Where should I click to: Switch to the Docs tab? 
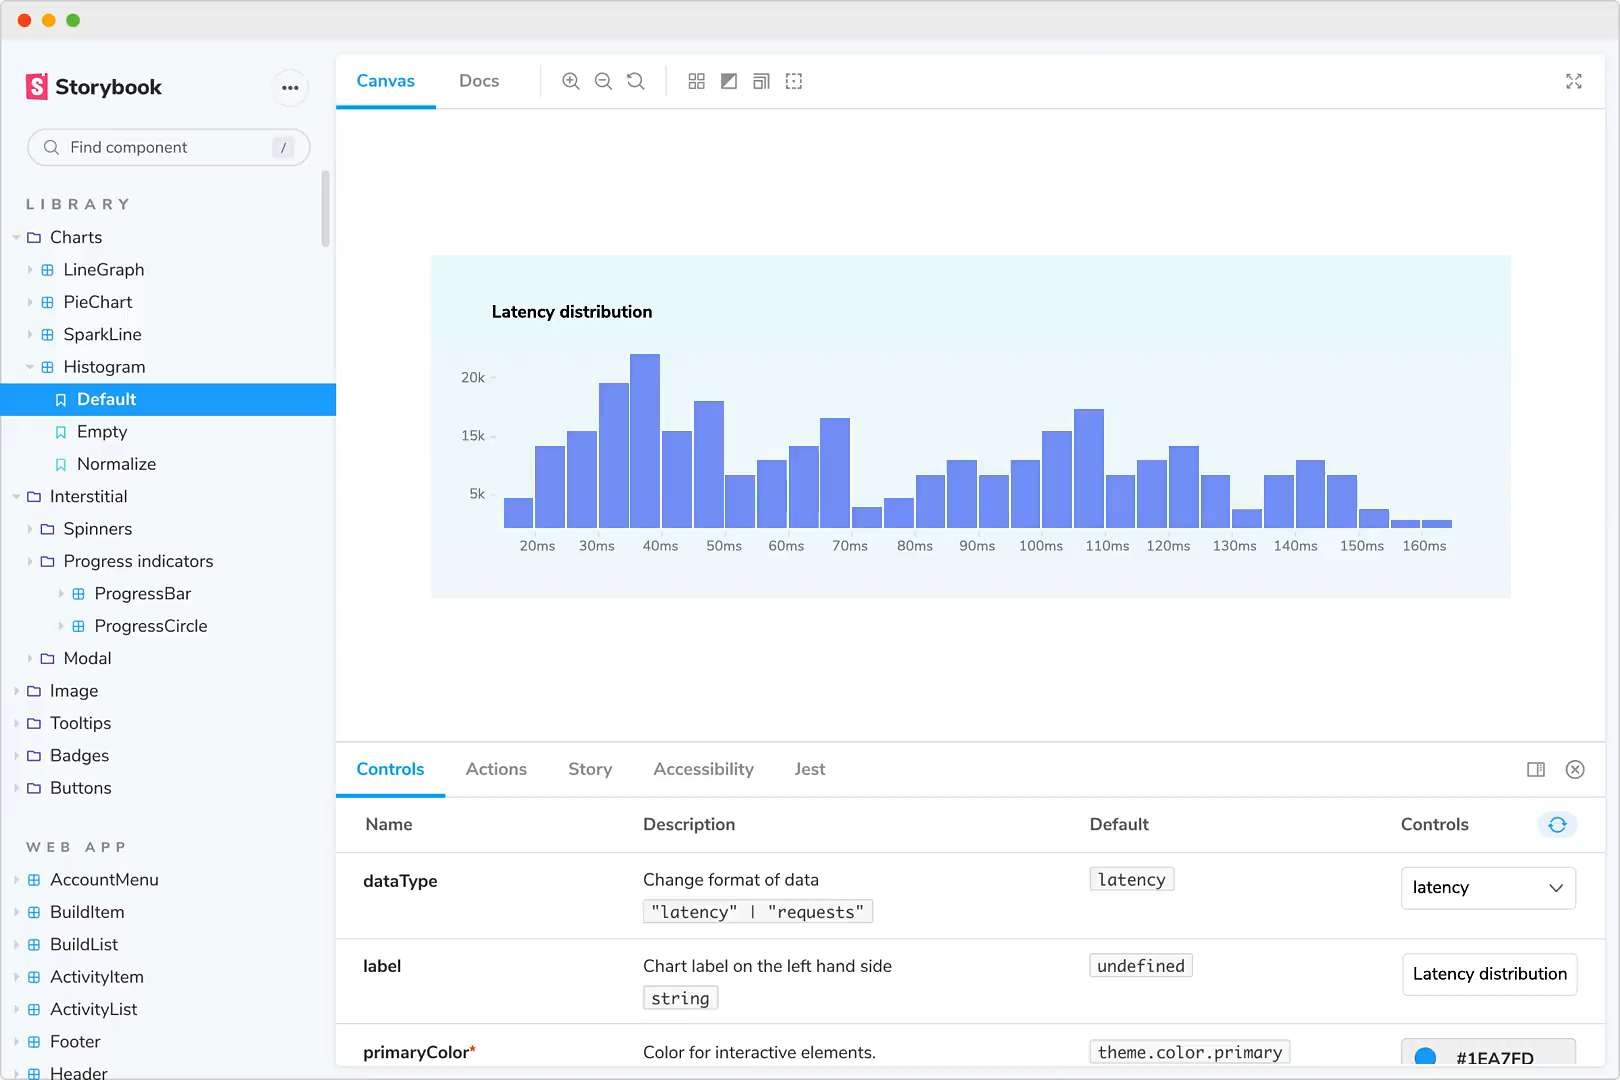click(x=479, y=80)
